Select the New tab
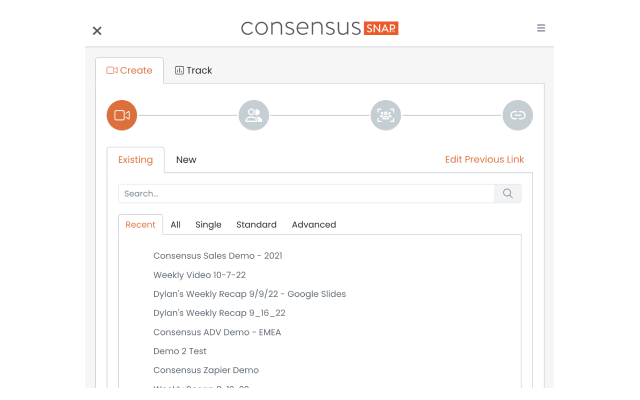The image size is (640, 400). click(186, 160)
